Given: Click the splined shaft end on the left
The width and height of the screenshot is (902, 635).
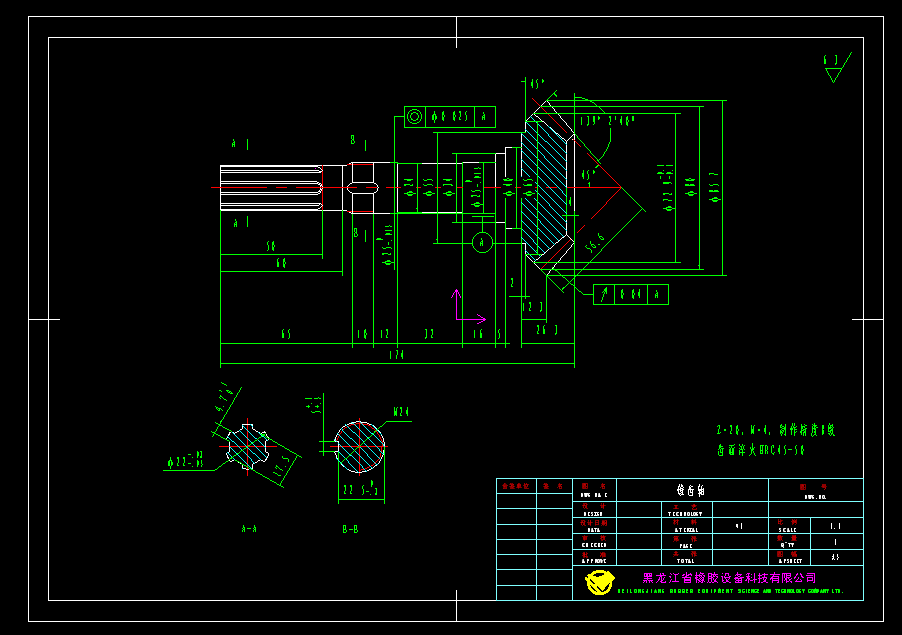Looking at the screenshot, I should tap(271, 188).
